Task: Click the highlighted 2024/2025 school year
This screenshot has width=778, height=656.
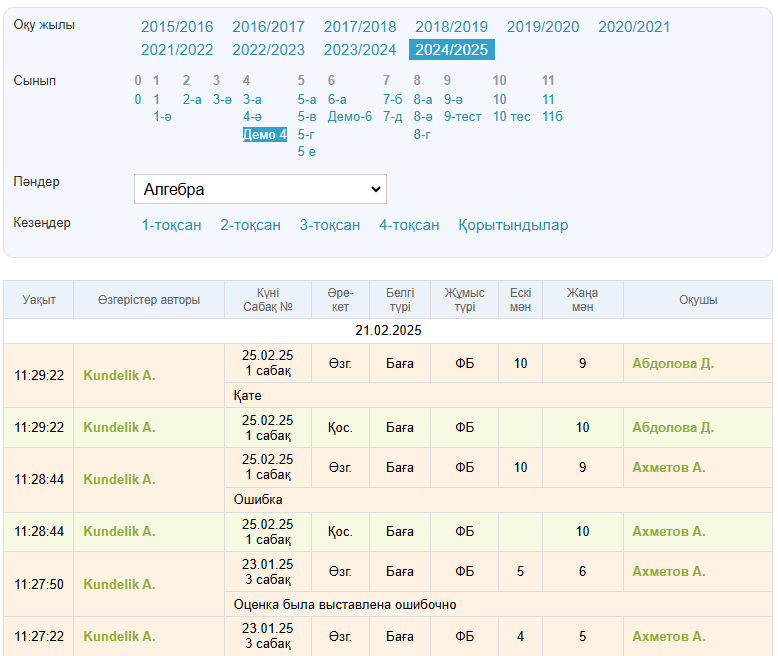Action: [452, 49]
